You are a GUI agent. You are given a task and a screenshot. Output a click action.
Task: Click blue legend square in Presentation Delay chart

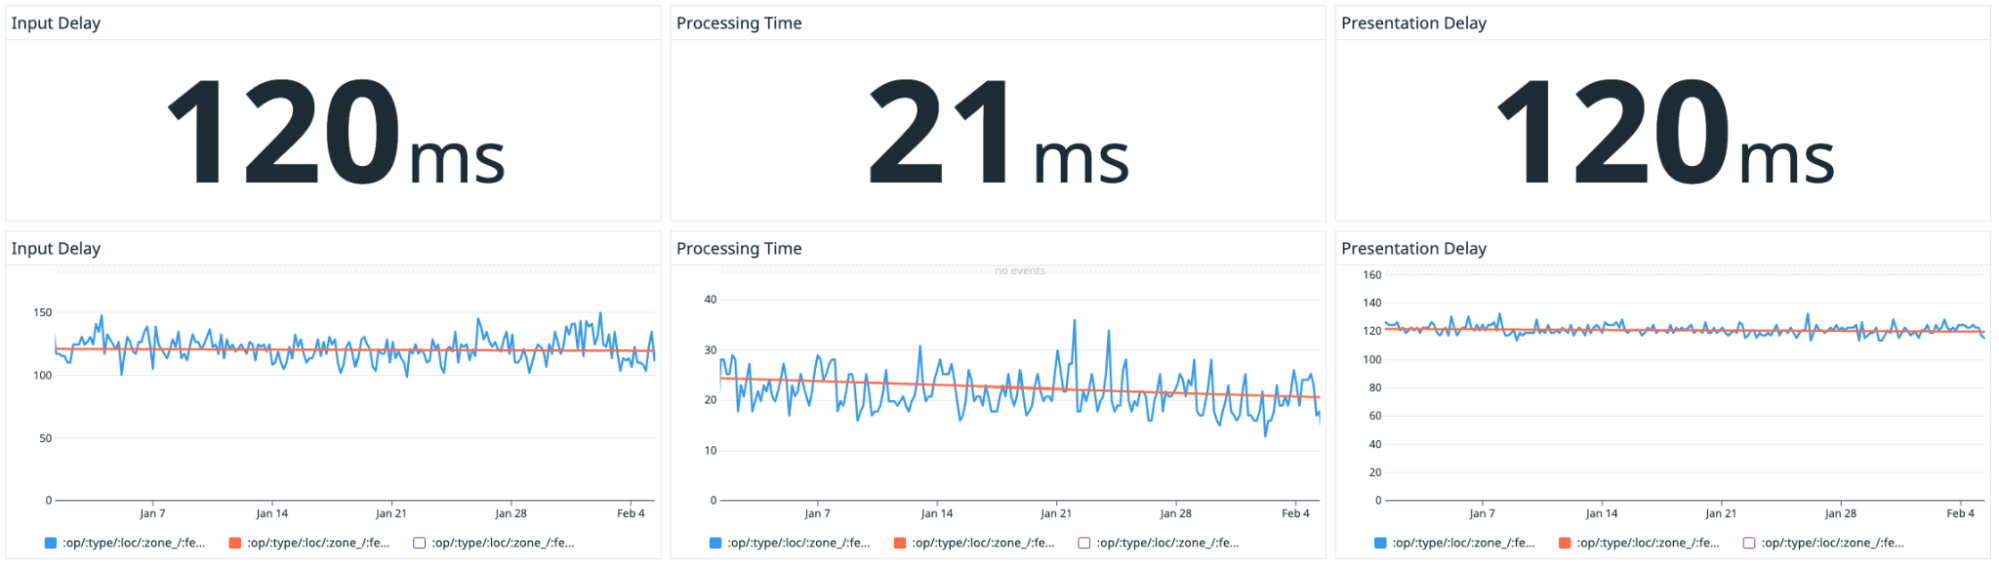[x=1380, y=543]
